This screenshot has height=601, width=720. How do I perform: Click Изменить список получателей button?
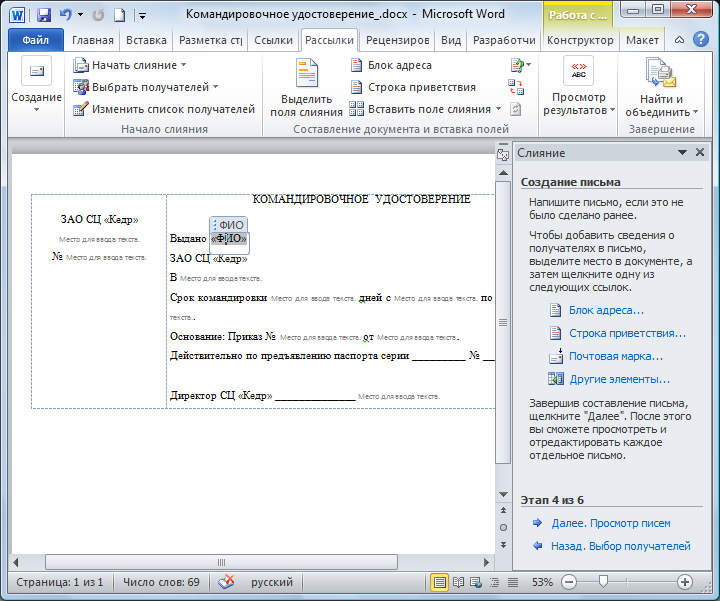[164, 109]
